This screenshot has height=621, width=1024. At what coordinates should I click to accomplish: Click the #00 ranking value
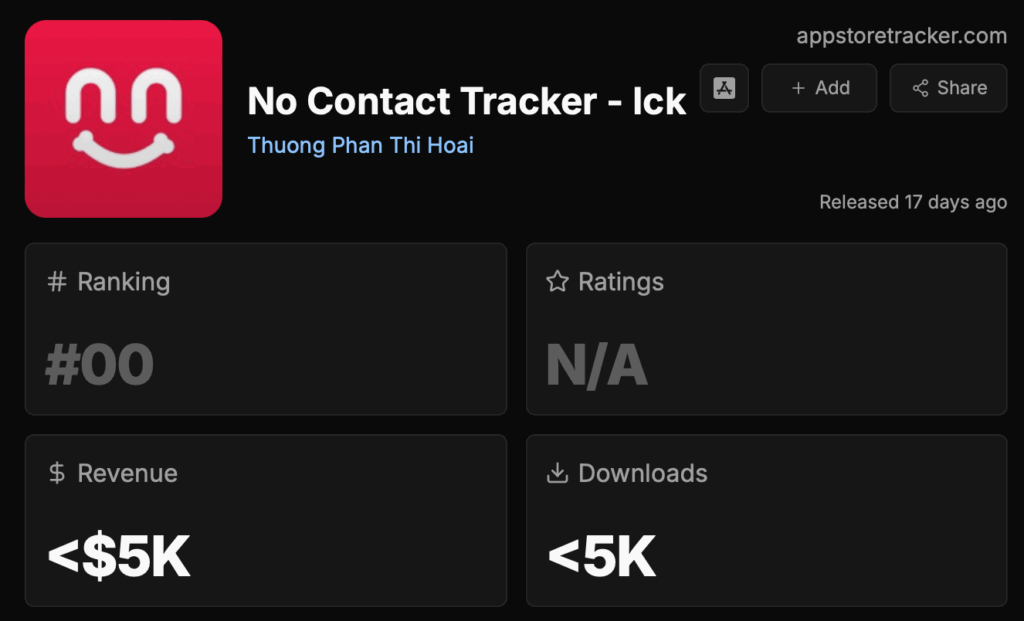[99, 365]
